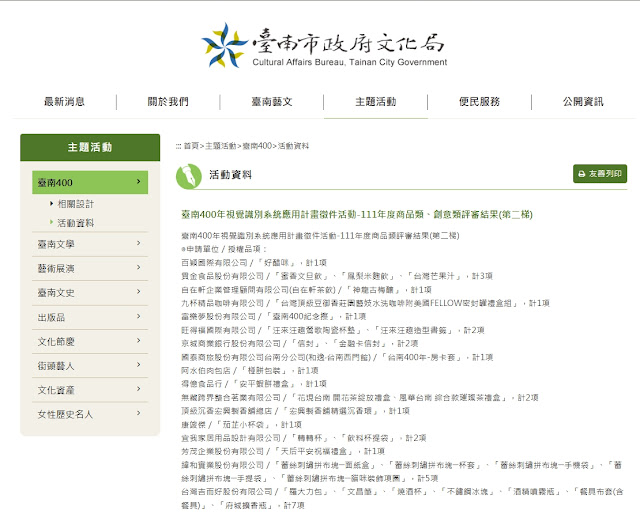Open 活動資料 sub-item in sidebar
The image size is (640, 521).
coord(76,223)
